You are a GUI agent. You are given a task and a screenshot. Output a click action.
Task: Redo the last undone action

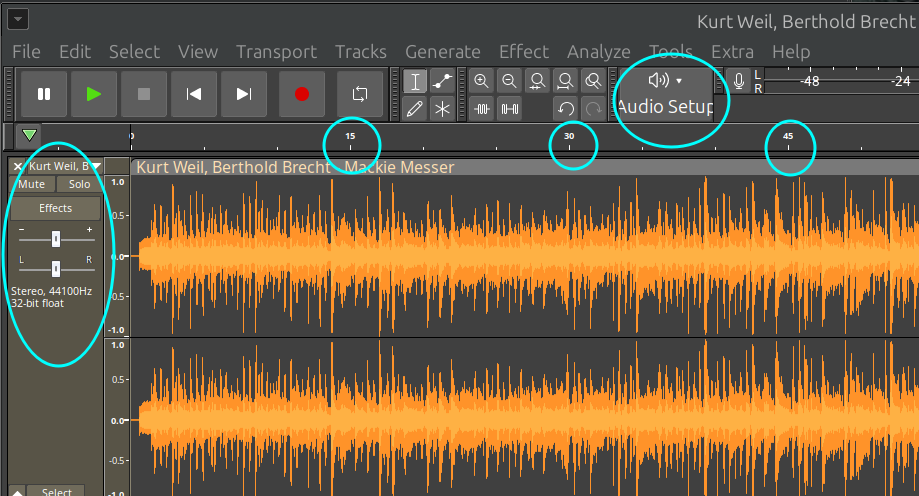pos(593,109)
